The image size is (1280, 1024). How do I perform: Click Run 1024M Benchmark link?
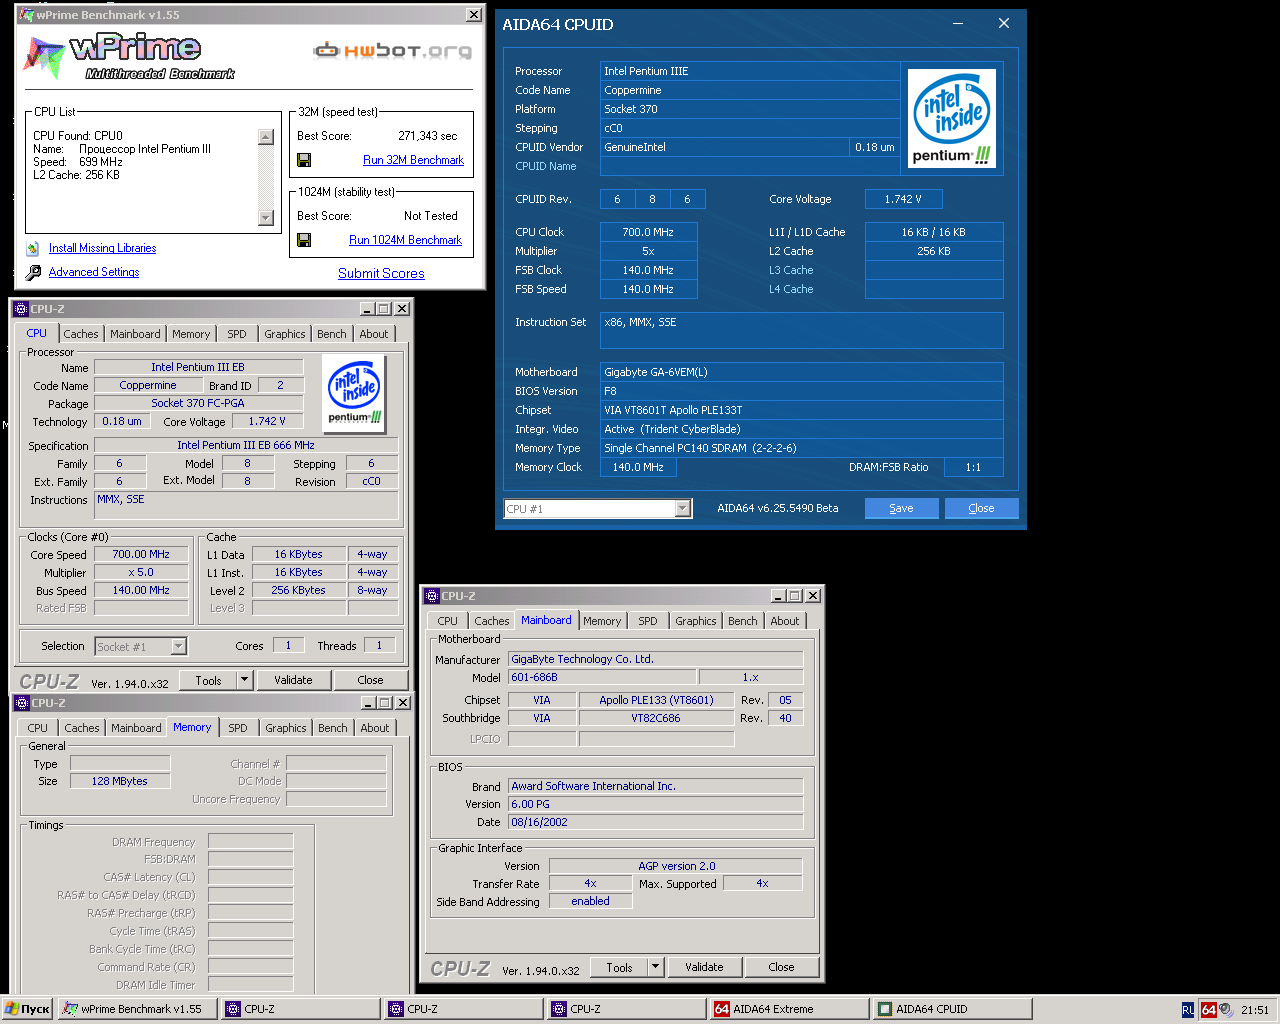(x=405, y=240)
